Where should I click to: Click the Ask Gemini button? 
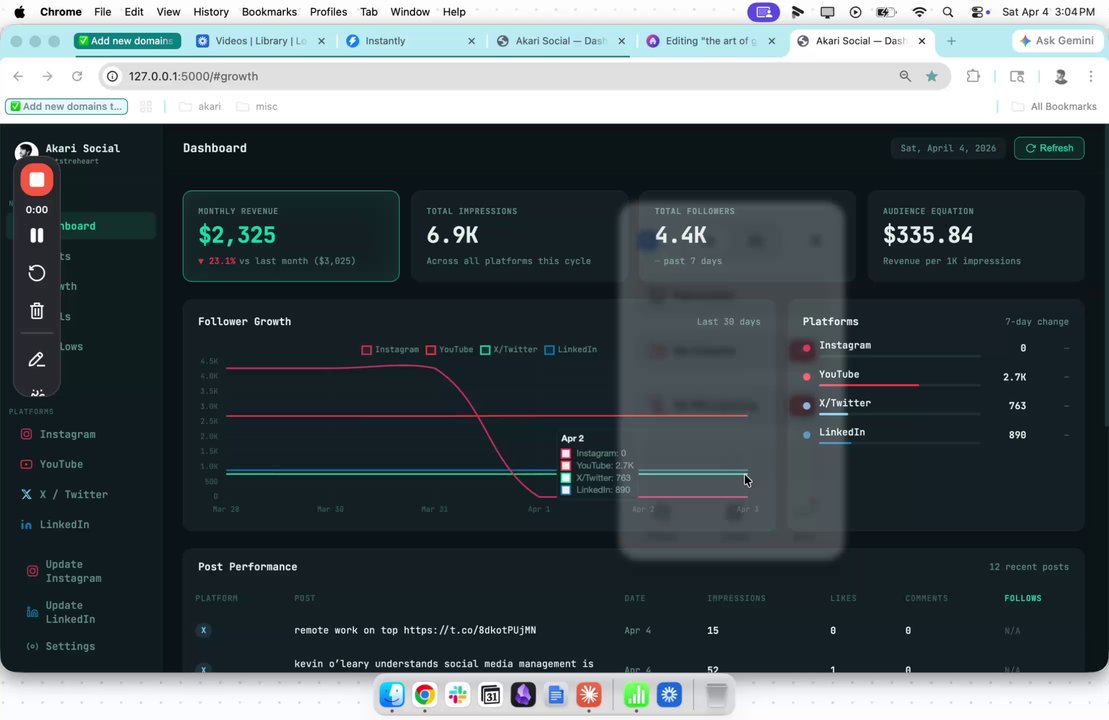(1057, 41)
